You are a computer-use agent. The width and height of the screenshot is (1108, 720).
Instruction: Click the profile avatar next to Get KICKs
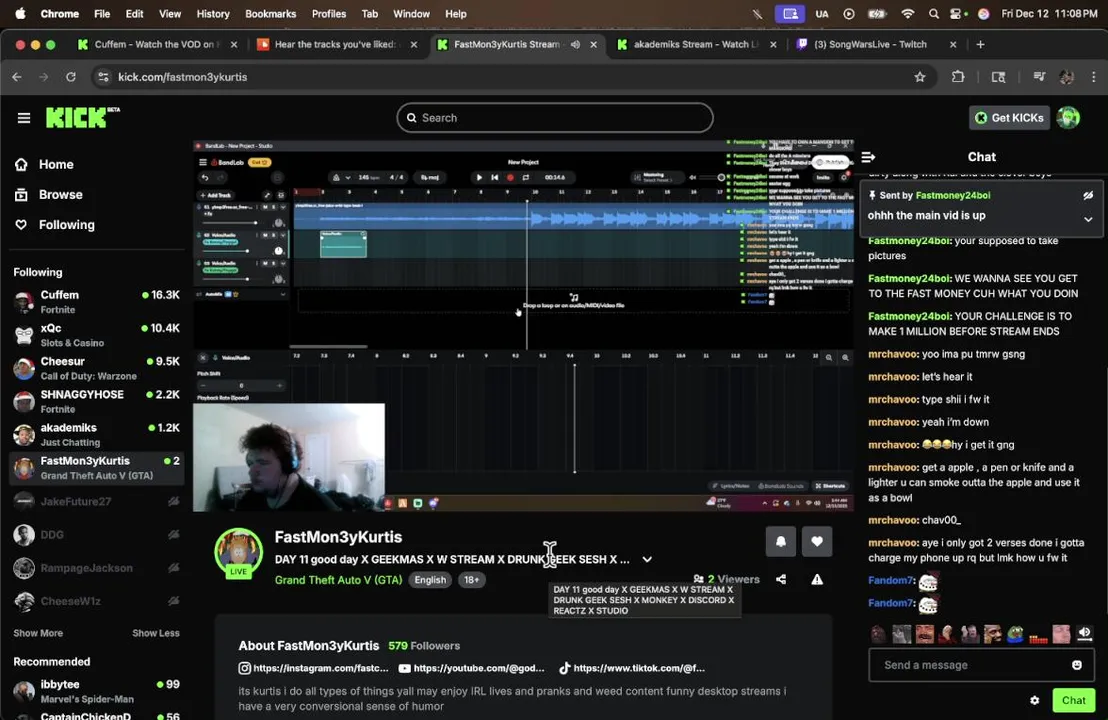tap(1068, 118)
